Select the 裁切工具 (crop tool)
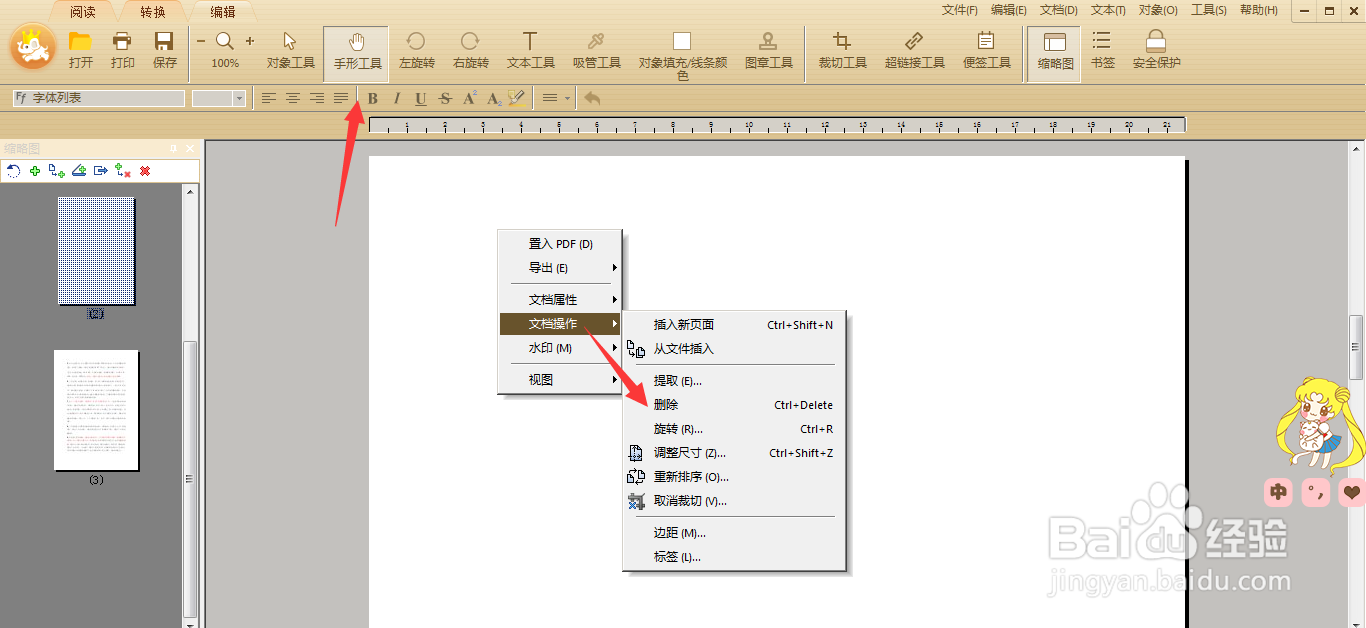This screenshot has width=1366, height=628. (841, 52)
